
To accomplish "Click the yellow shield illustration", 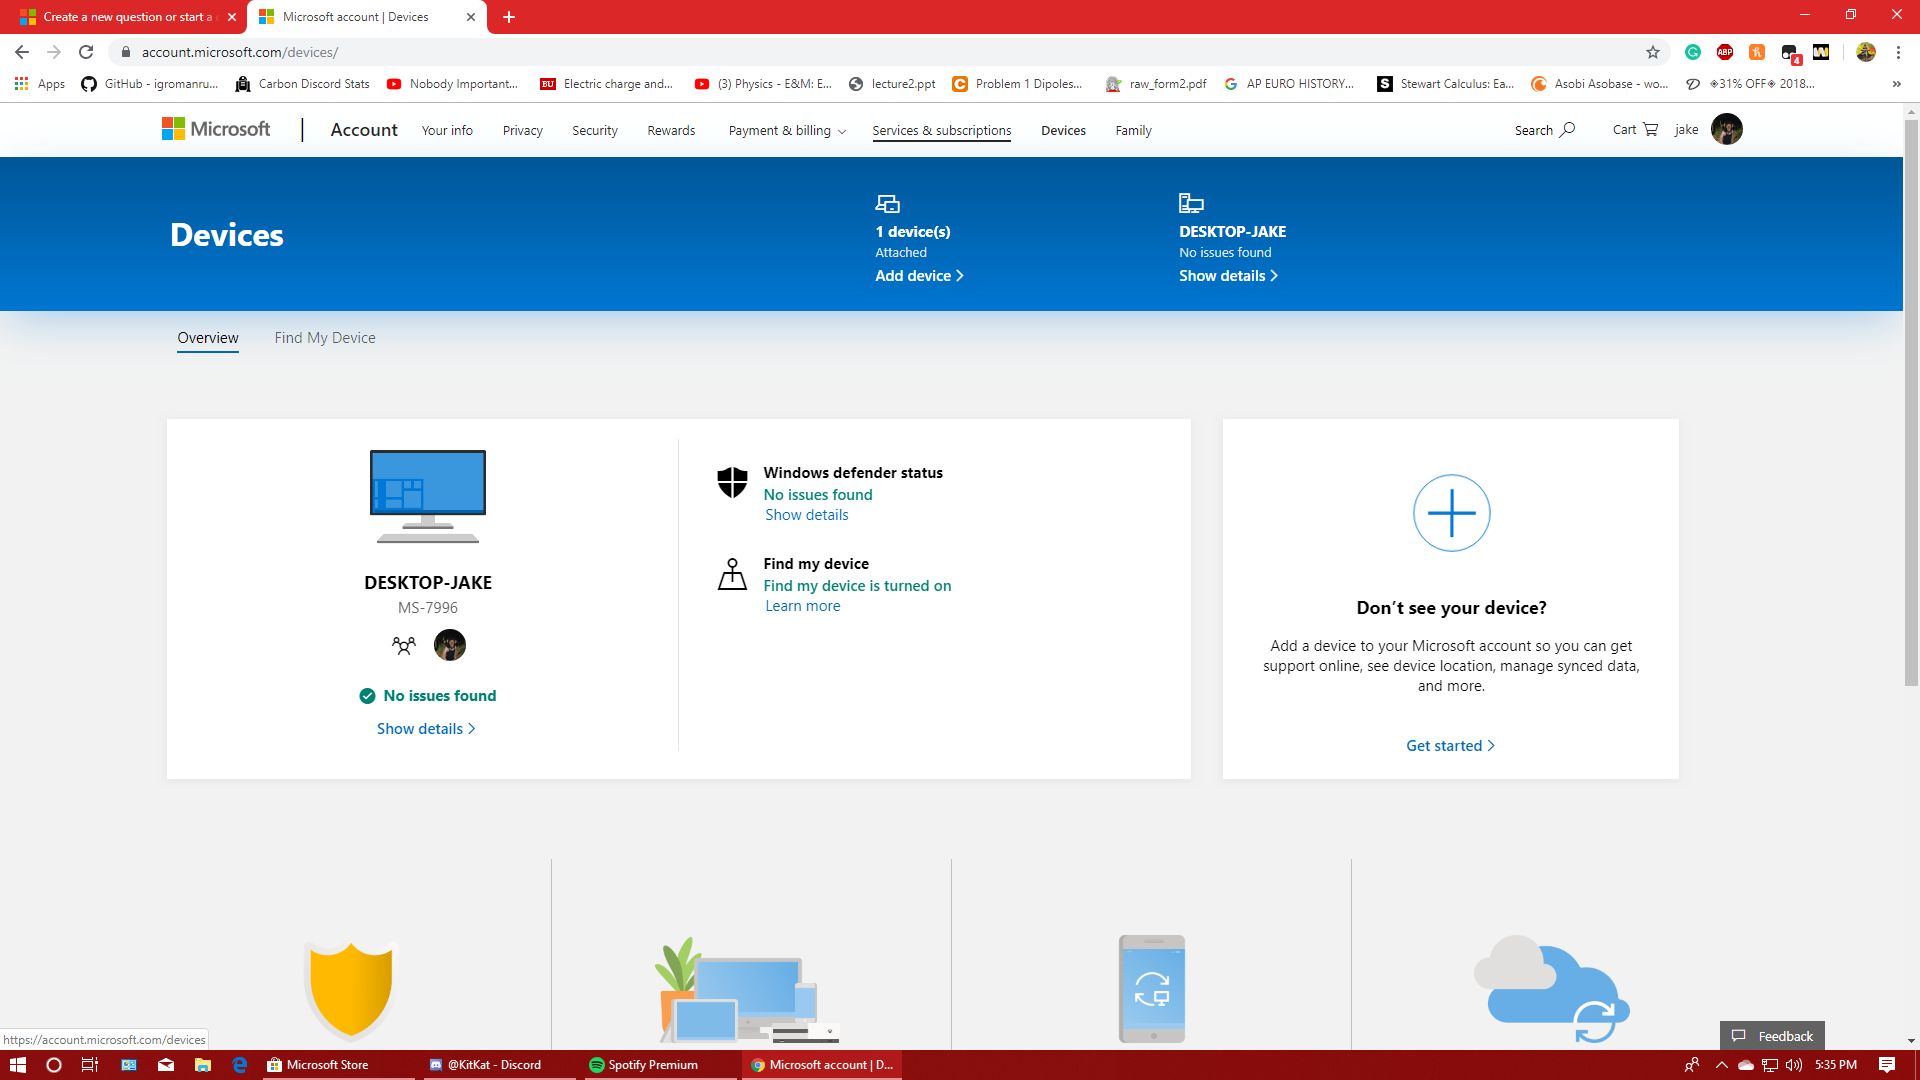I will pyautogui.click(x=350, y=989).
